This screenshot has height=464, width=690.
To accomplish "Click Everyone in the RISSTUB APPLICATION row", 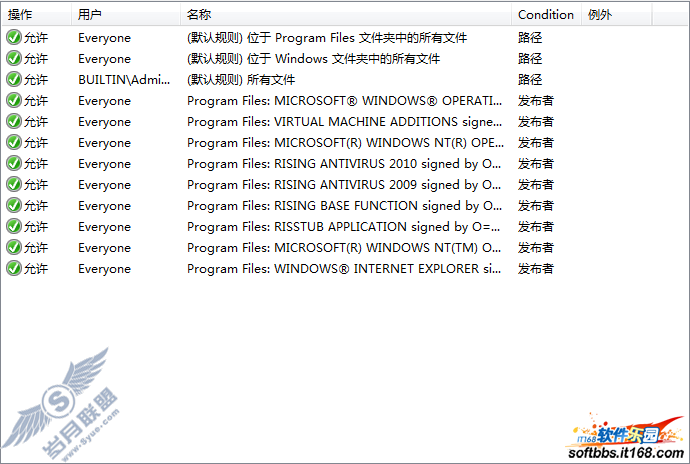I will pos(104,227).
